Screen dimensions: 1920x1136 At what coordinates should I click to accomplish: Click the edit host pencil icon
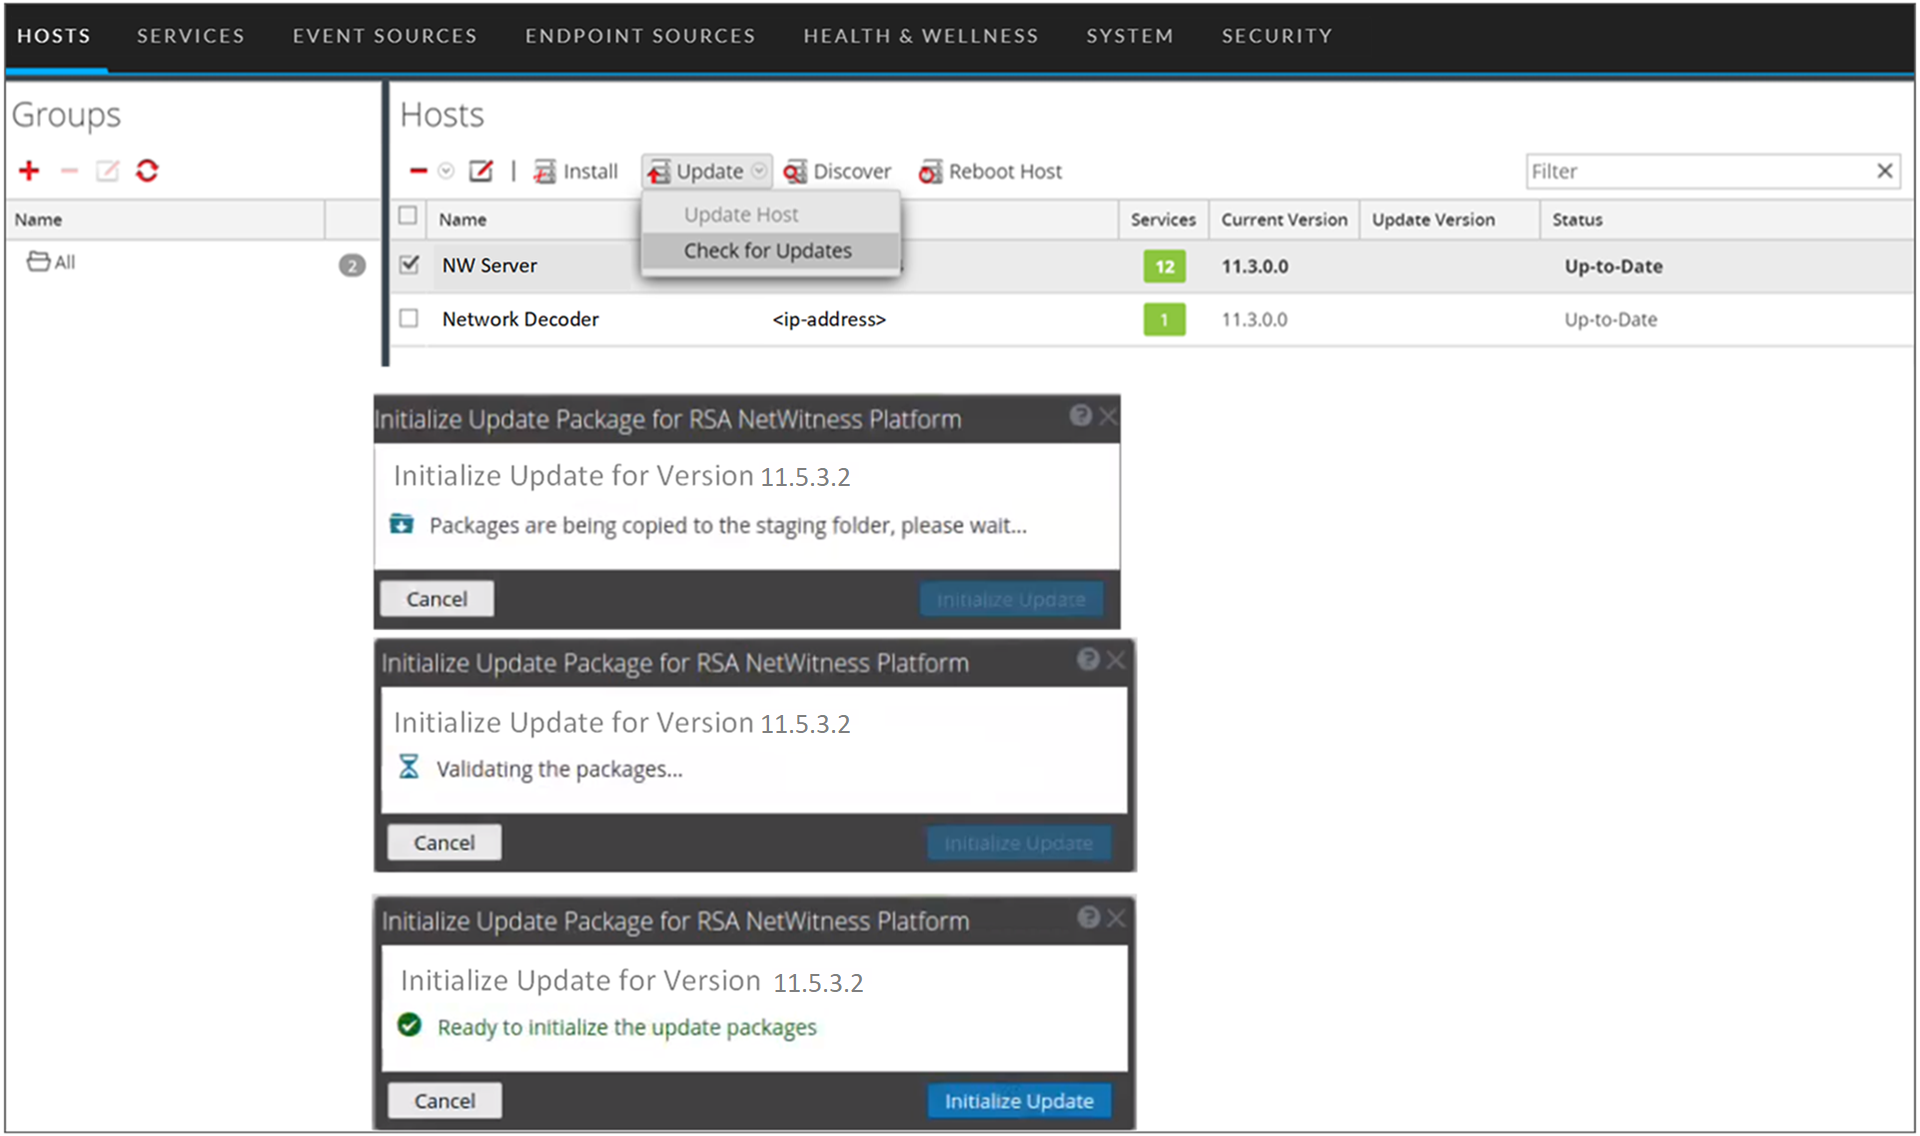481,171
